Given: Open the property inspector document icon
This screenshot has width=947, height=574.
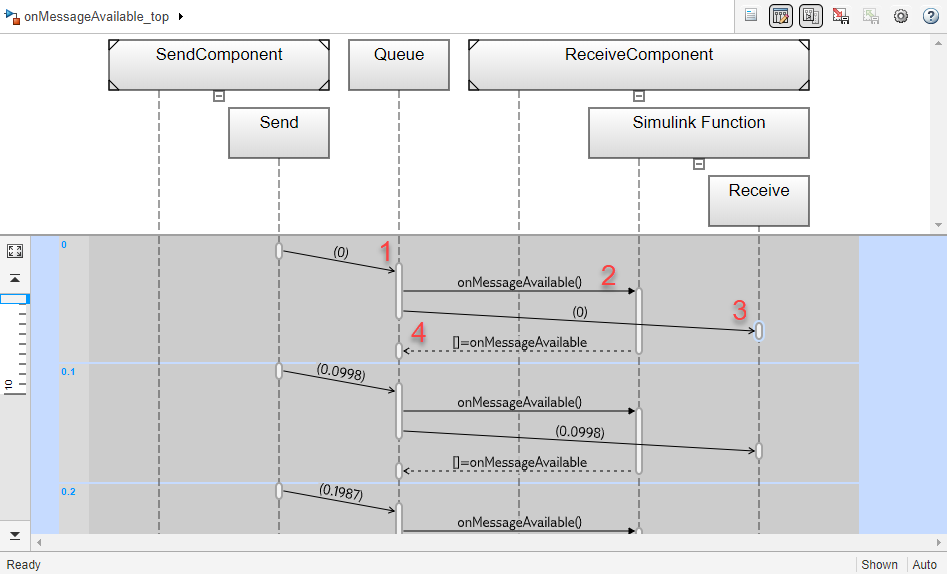Looking at the screenshot, I should click(x=751, y=16).
